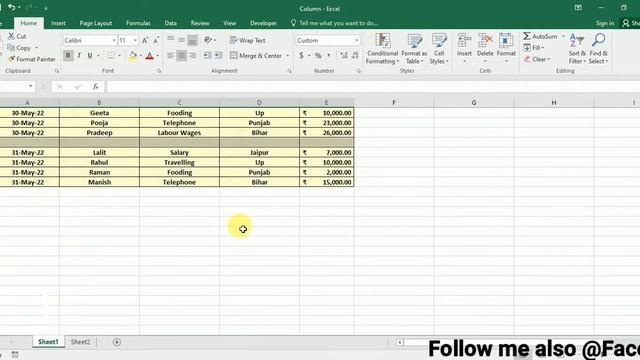
Task: Toggle Wrap Text
Action: [x=248, y=40]
